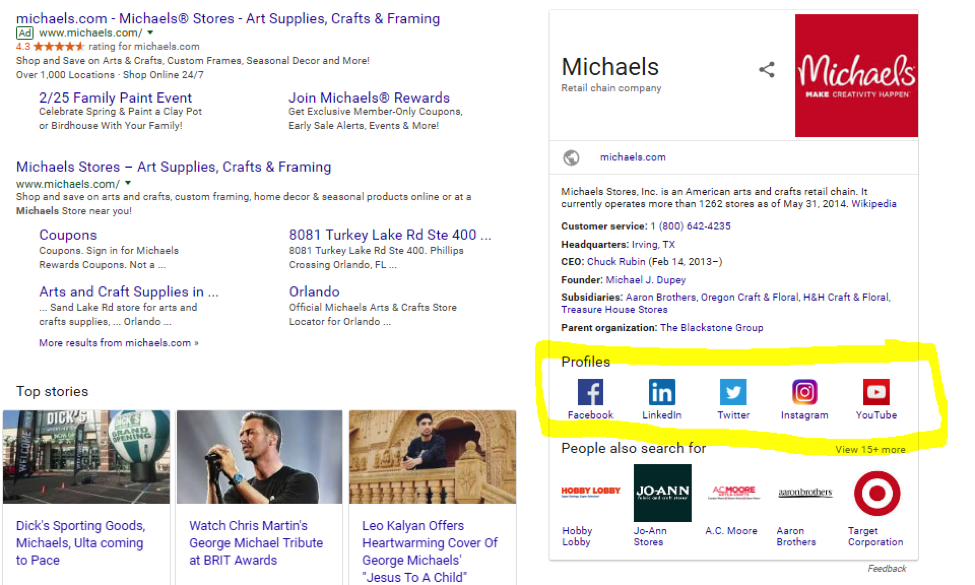
Task: Select the Aaron Brothers logo
Action: click(x=805, y=493)
